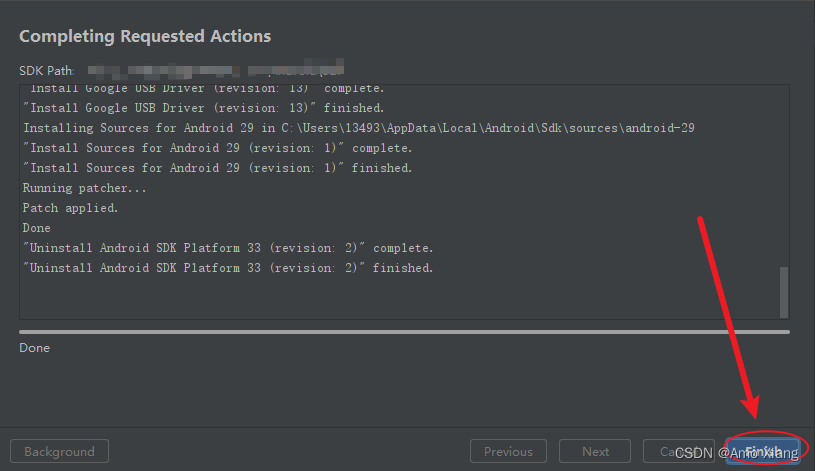This screenshot has height=471, width=815.
Task: Click the Background button
Action: point(59,451)
